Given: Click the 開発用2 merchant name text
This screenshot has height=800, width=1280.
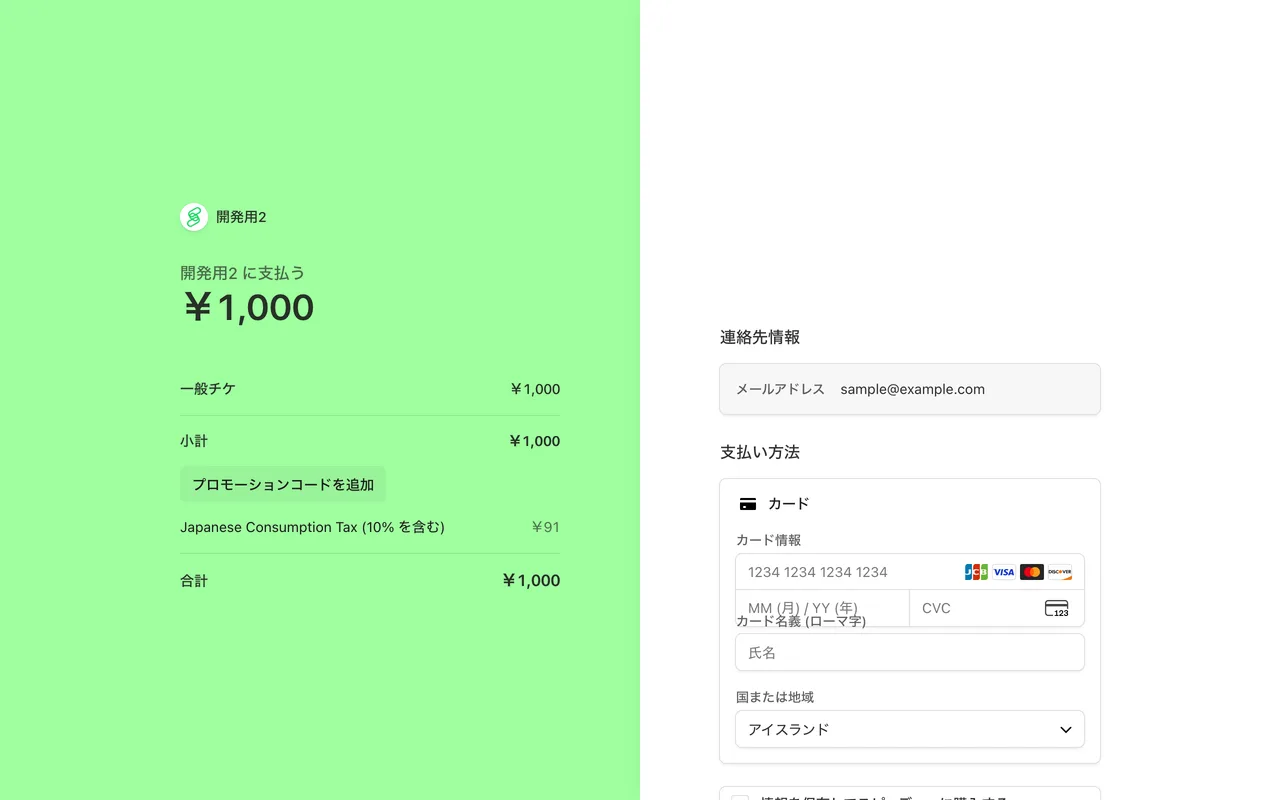Looking at the screenshot, I should [241, 217].
